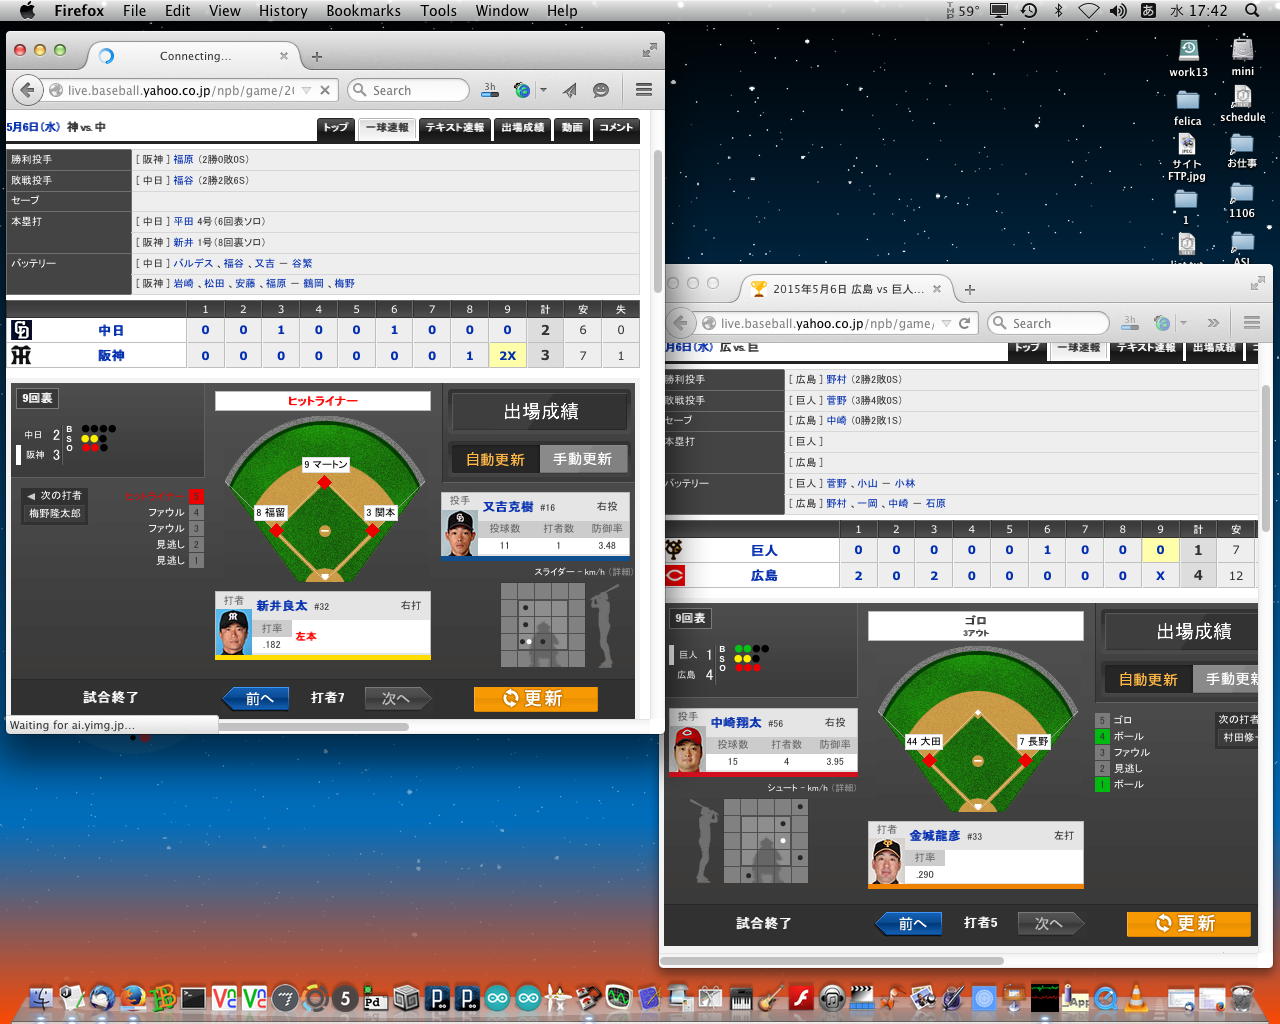1280x1024 pixels.
Task: Open Finder from the Dock
Action: click(40, 998)
